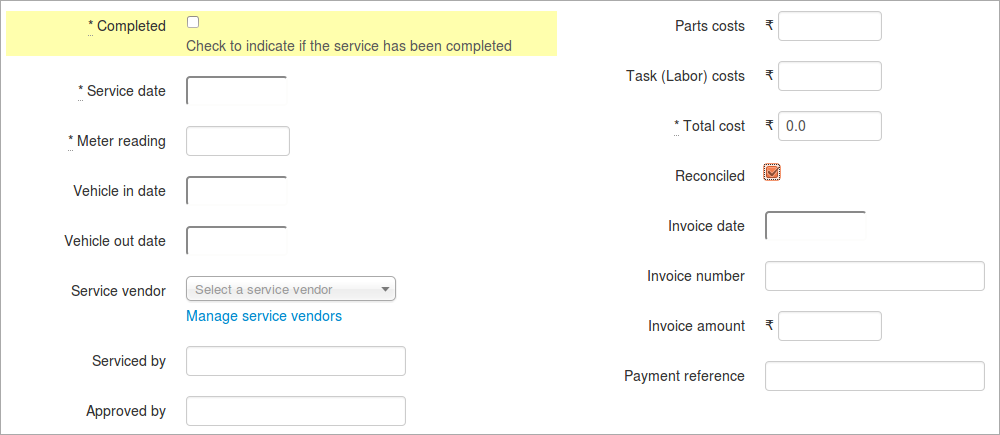Viewport: 1000px width, 435px height.
Task: Click the rupee symbol beside Parts costs
Action: (x=770, y=26)
